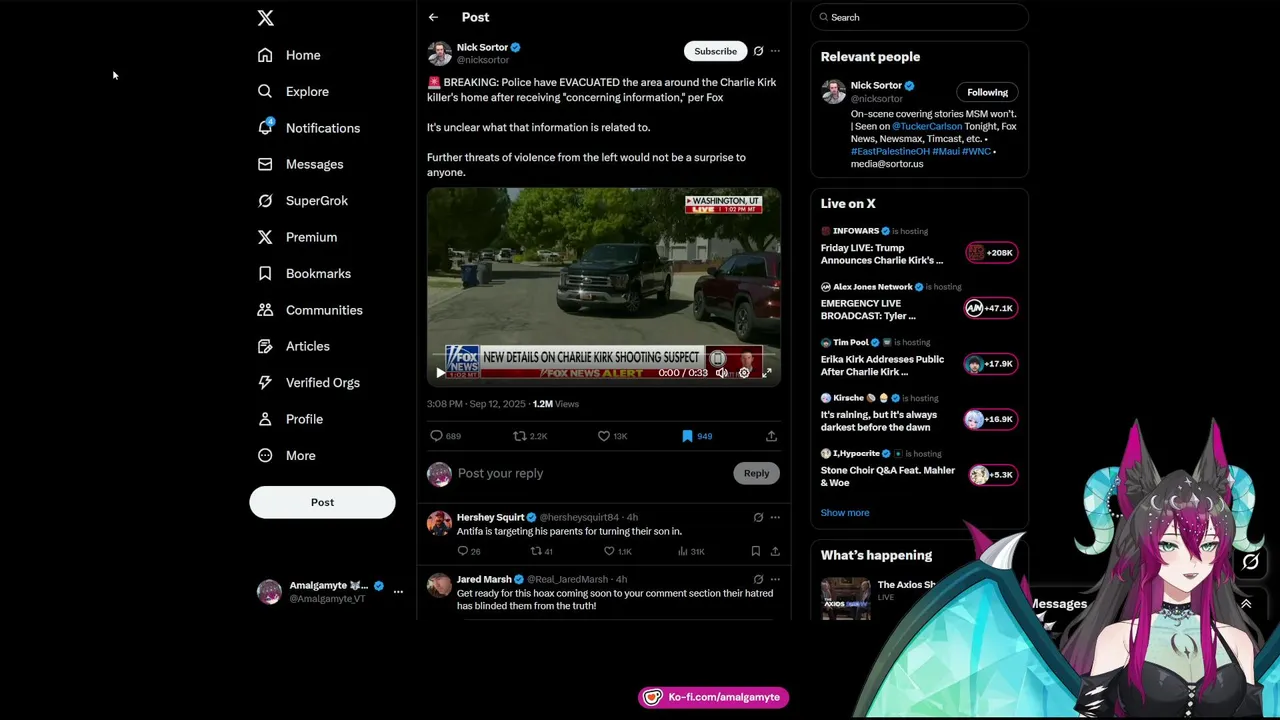
Task: Open account menu dots beside Amalgamyte
Action: click(x=398, y=592)
